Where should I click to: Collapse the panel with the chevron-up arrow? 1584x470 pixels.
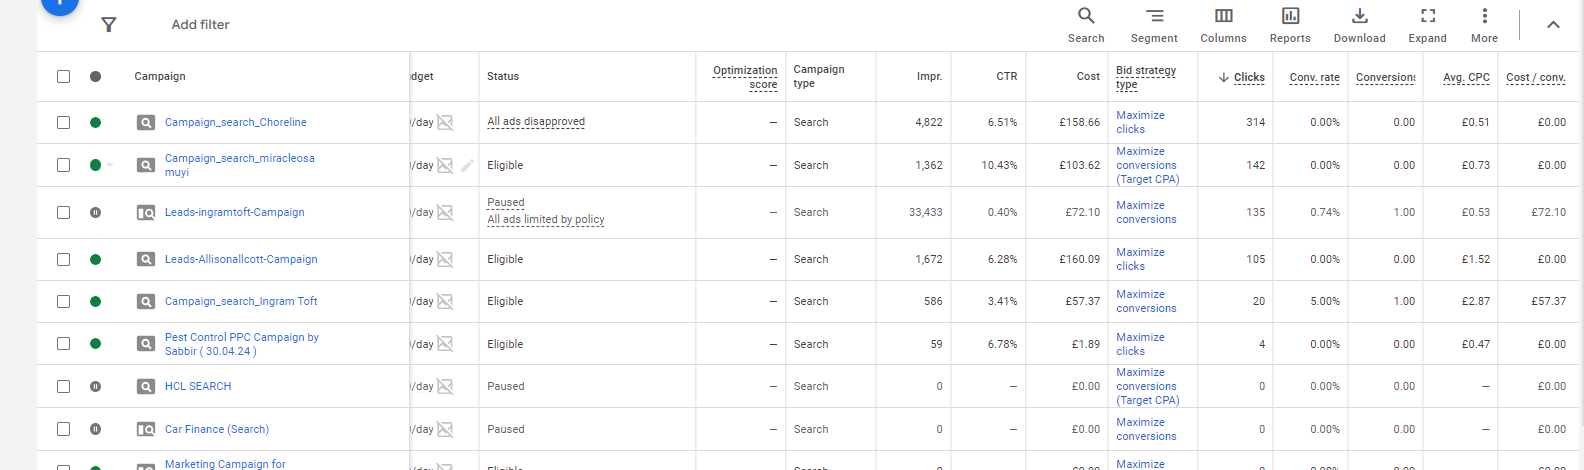point(1552,25)
